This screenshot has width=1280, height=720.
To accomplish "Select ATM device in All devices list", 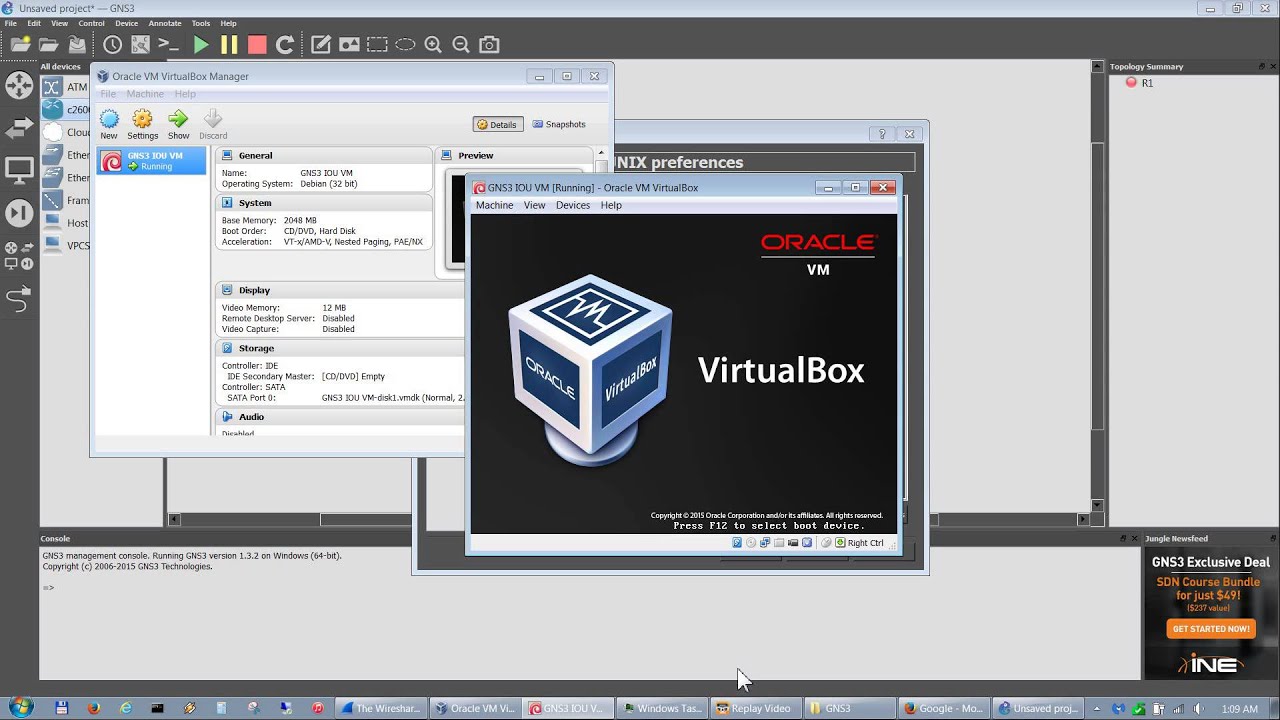I will tap(66, 87).
